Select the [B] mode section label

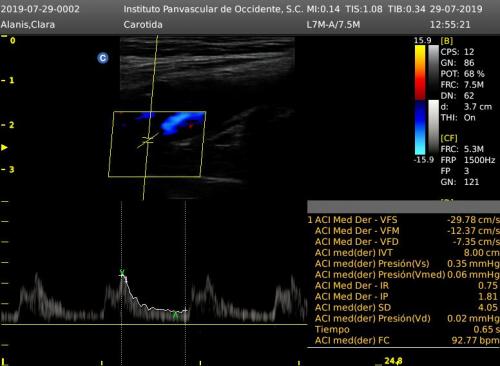click(446, 41)
